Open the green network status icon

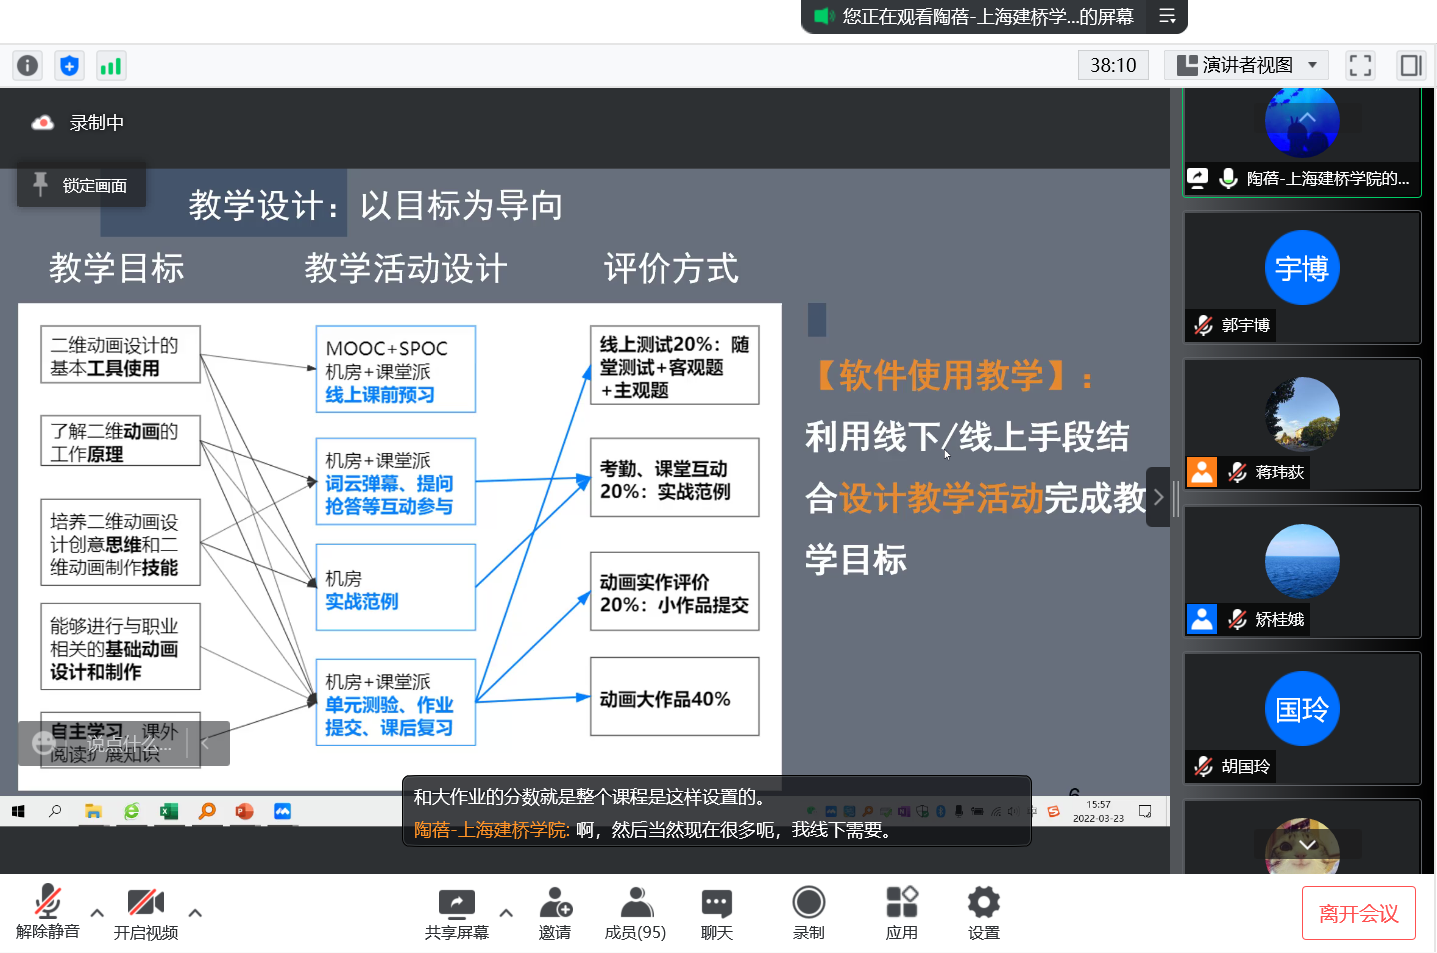(x=110, y=66)
